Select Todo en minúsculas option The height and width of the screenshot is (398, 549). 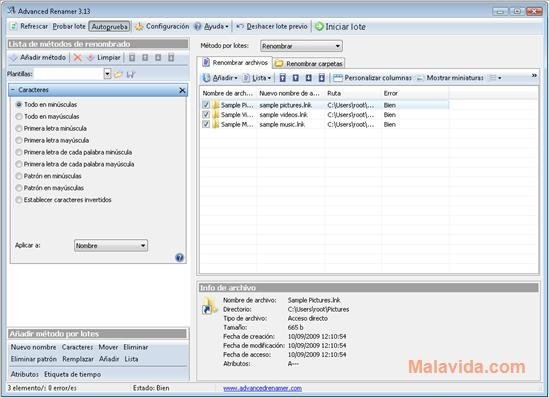tap(46, 104)
